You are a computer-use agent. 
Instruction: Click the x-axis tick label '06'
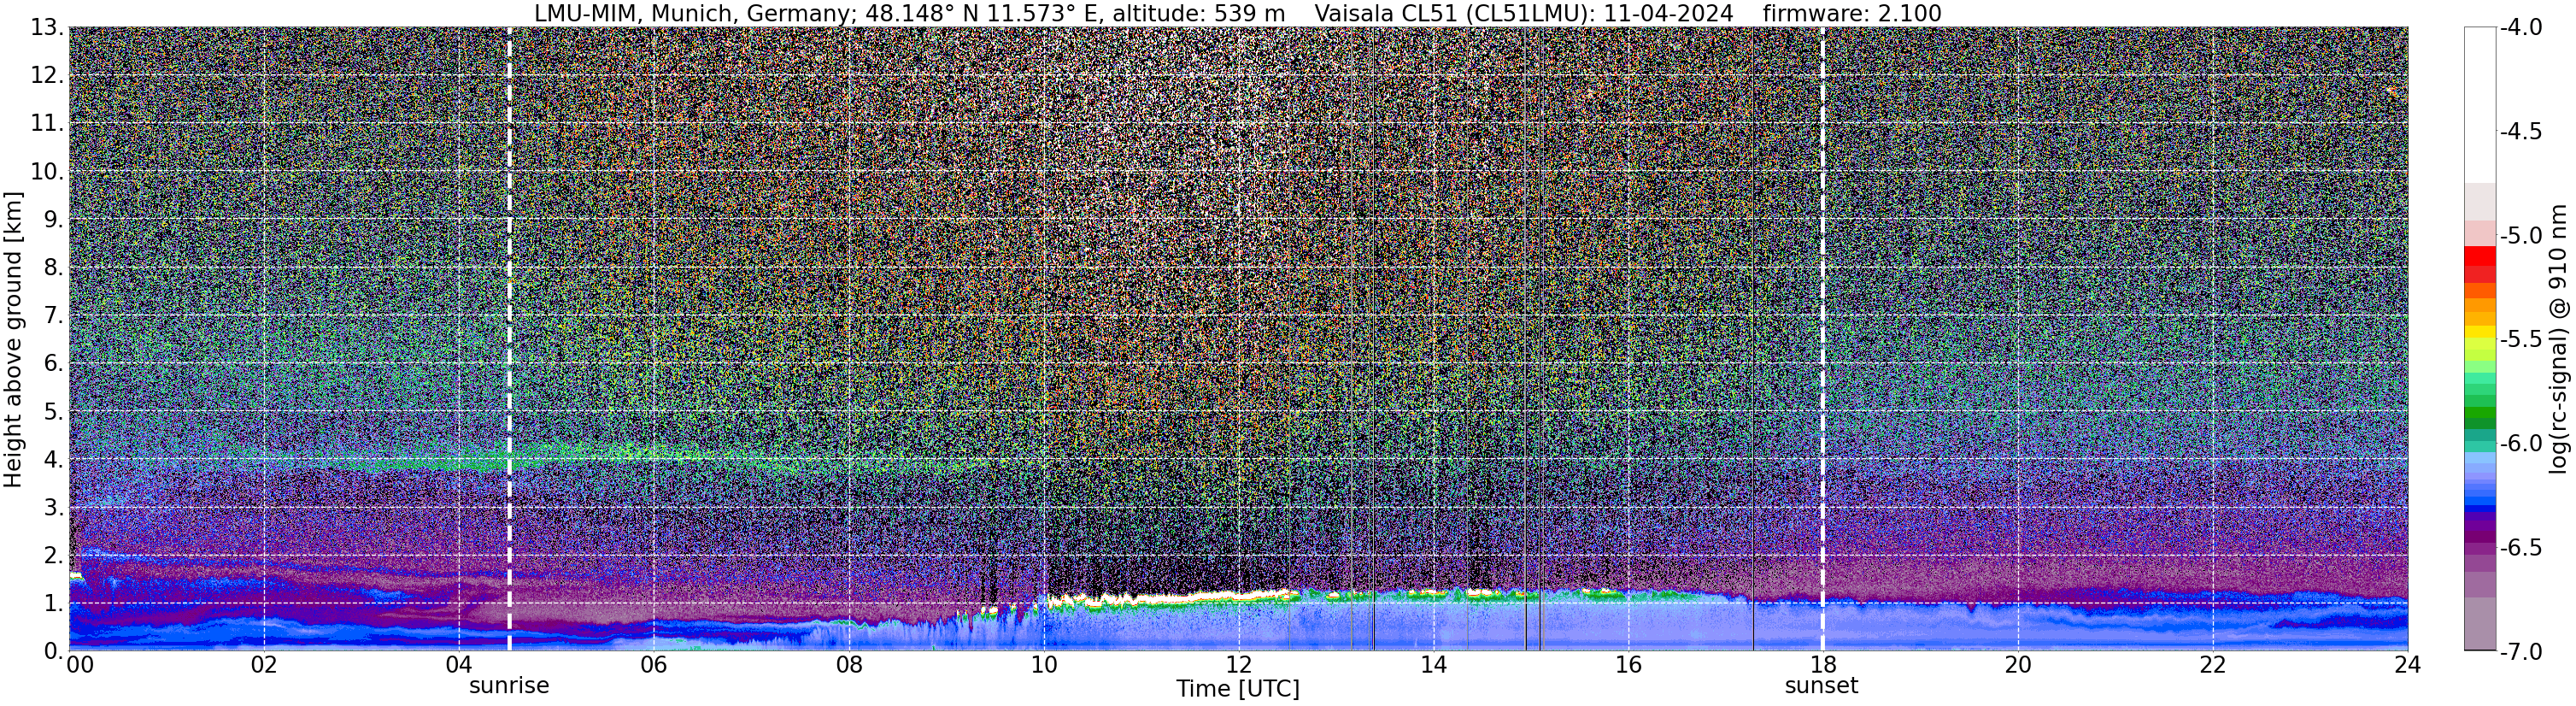pos(653,665)
